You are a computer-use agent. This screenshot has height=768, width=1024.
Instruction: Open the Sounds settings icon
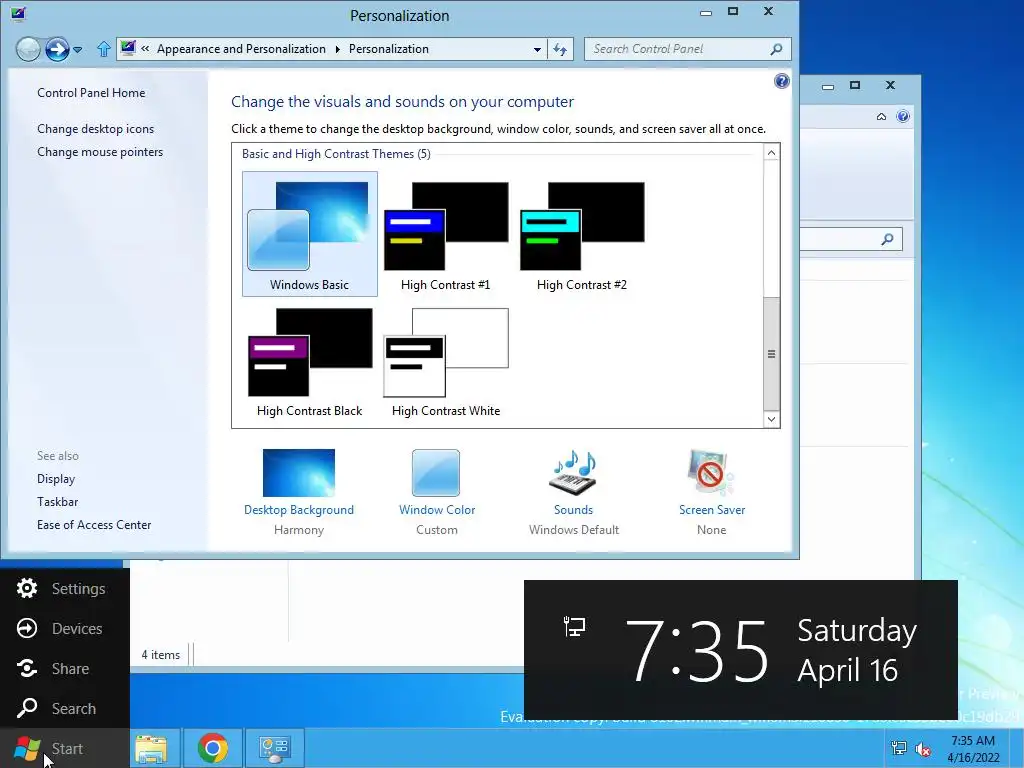click(x=573, y=473)
